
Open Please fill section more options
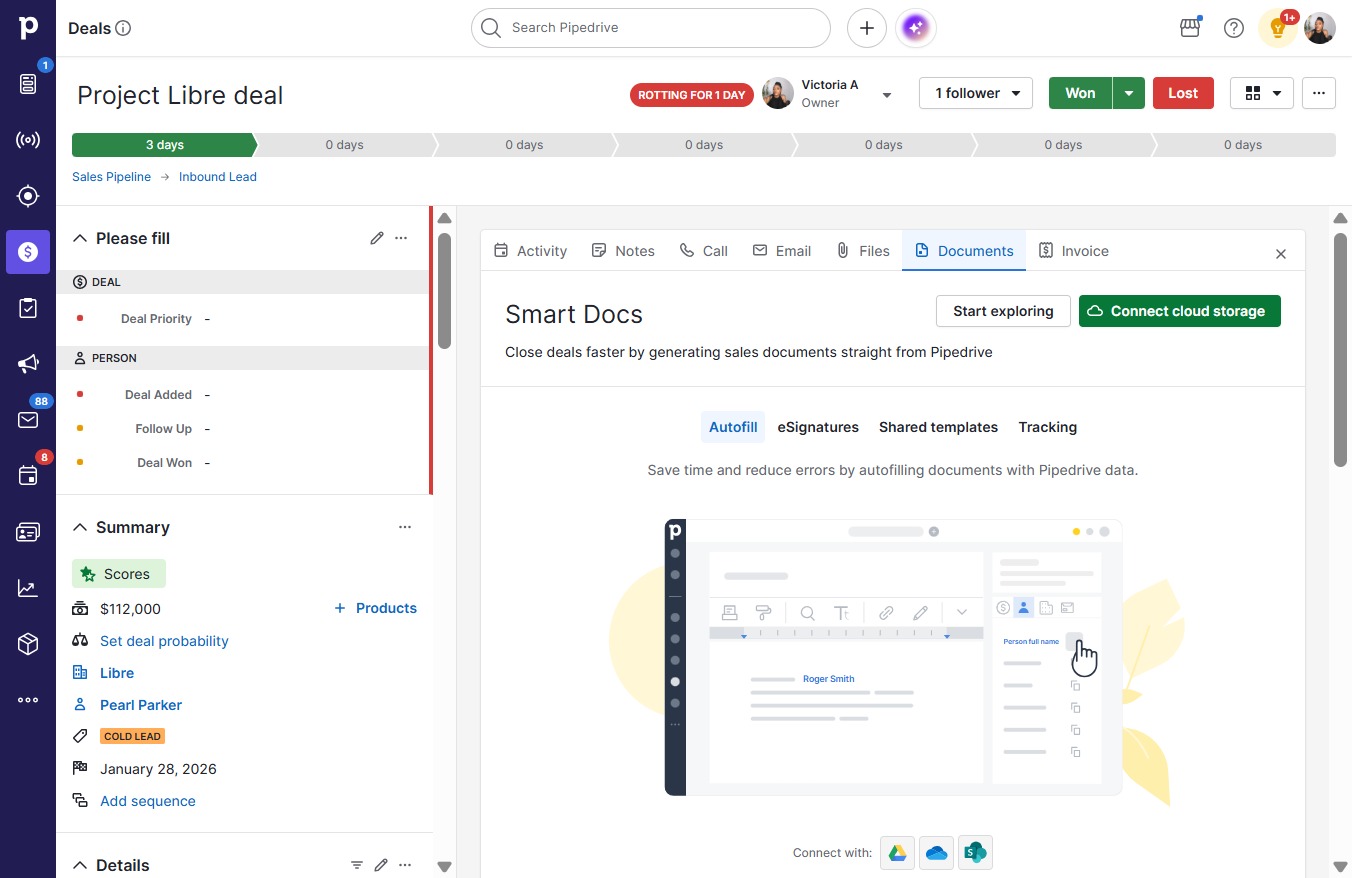401,238
